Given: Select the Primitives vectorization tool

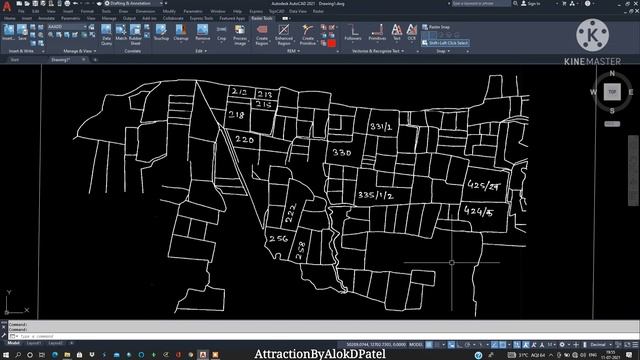Looking at the screenshot, I should coord(377,33).
